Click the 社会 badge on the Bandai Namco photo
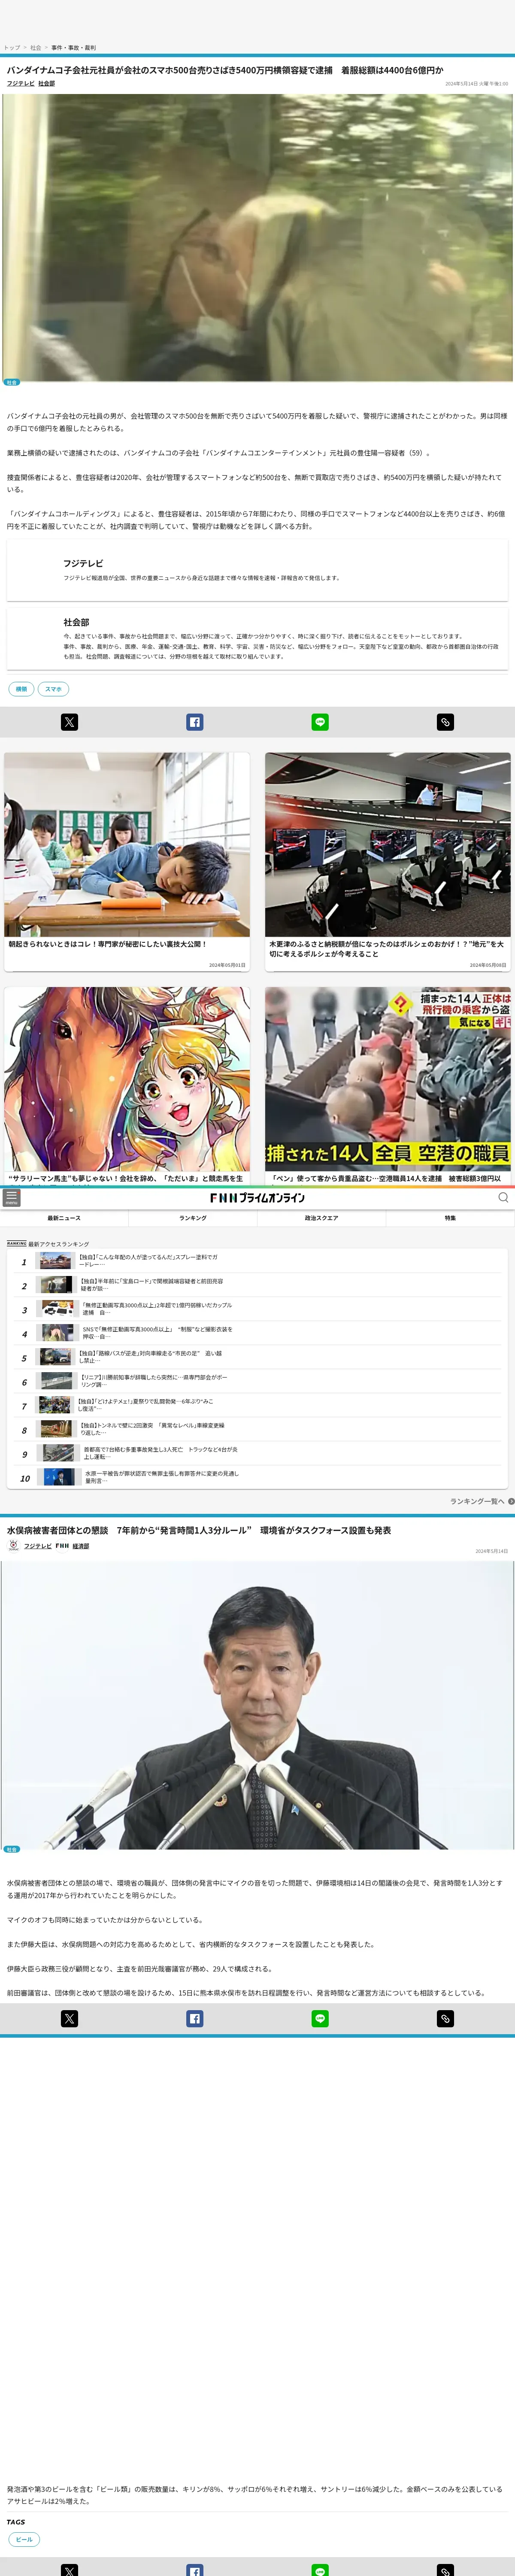The height and width of the screenshot is (2576, 515). [12, 382]
